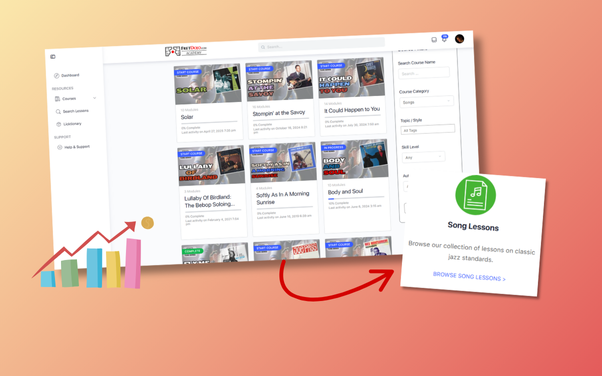The height and width of the screenshot is (376, 602).
Task: Click the green Song Lessons music sheet icon
Action: (x=475, y=195)
